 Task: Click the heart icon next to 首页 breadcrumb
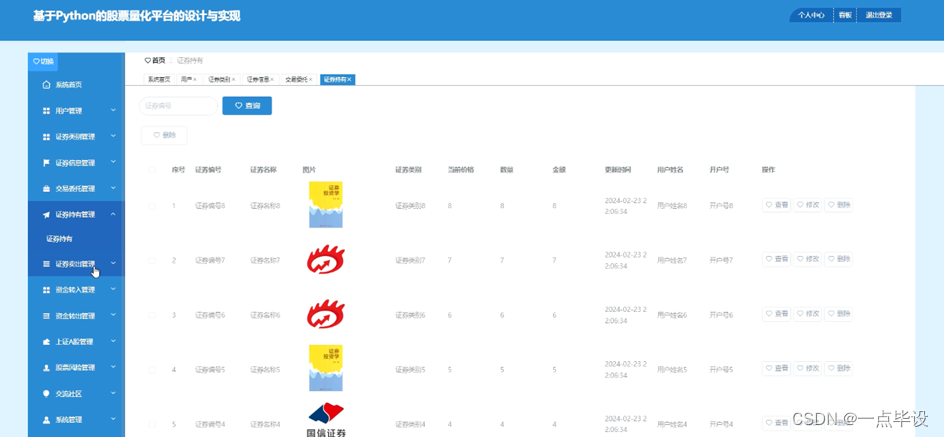coord(148,60)
